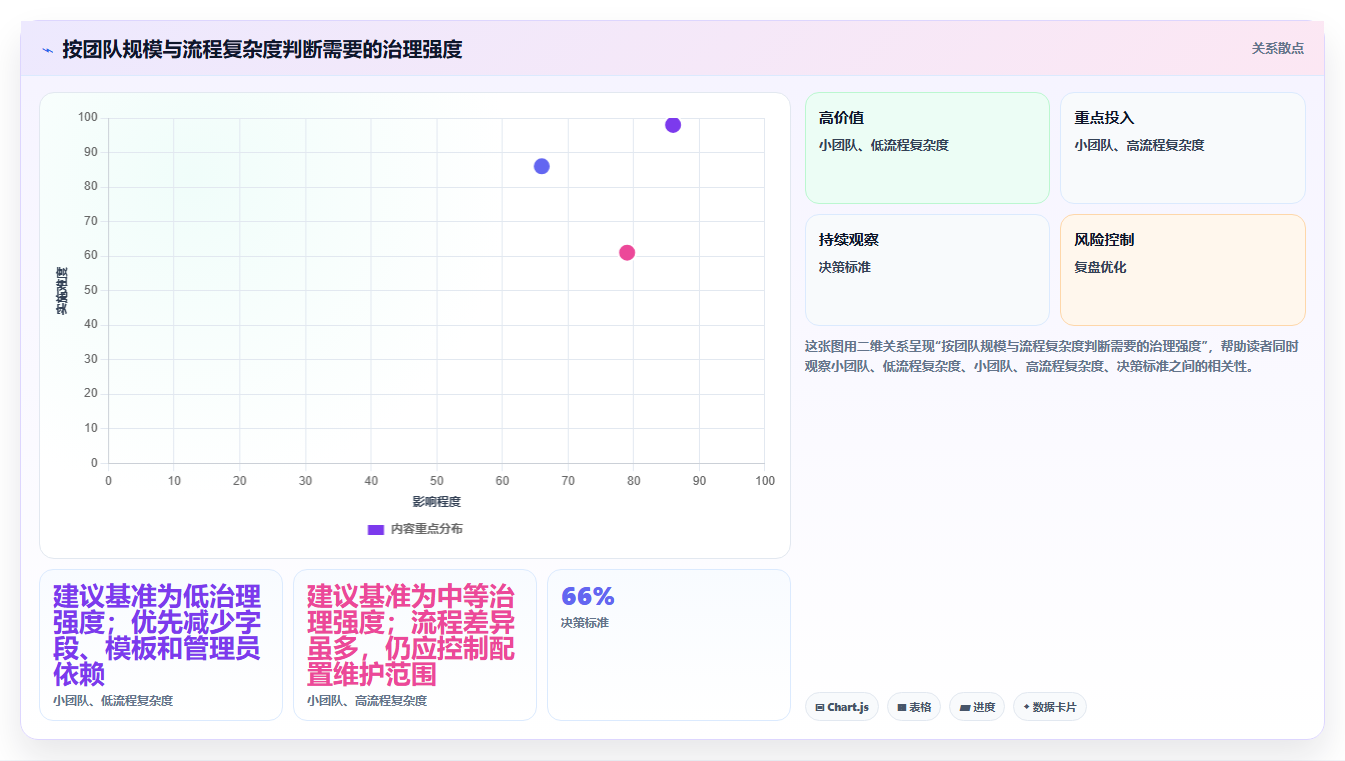Click the 决策标准 label under 66%

[x=585, y=623]
